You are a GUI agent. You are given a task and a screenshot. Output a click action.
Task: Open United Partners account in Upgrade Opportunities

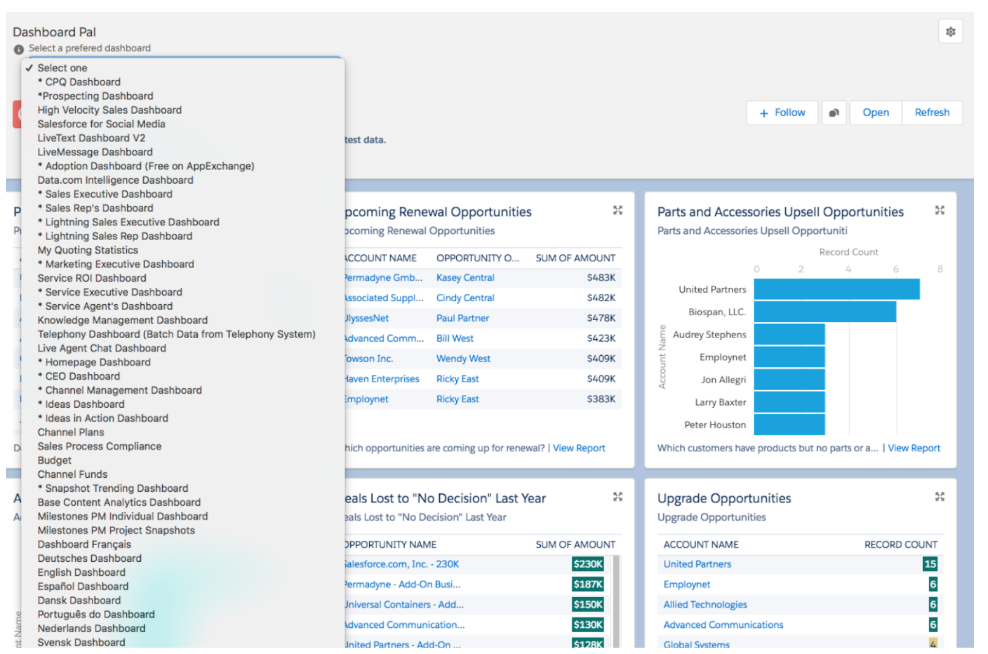pyautogui.click(x=697, y=564)
